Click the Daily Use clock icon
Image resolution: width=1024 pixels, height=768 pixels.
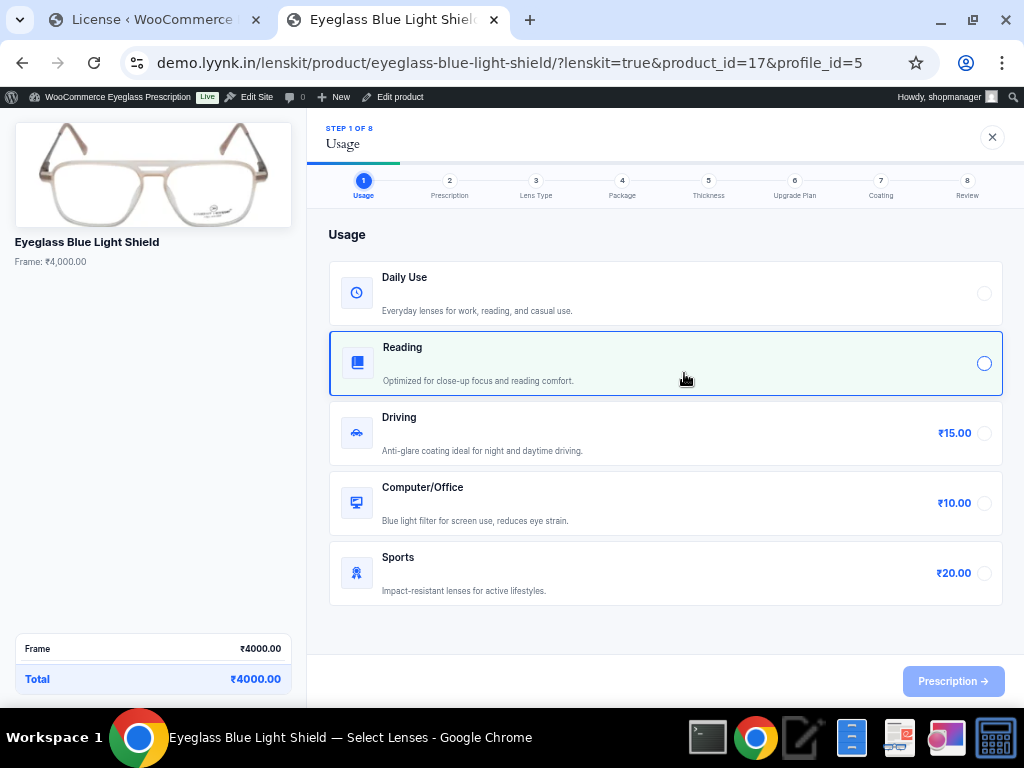[357, 293]
